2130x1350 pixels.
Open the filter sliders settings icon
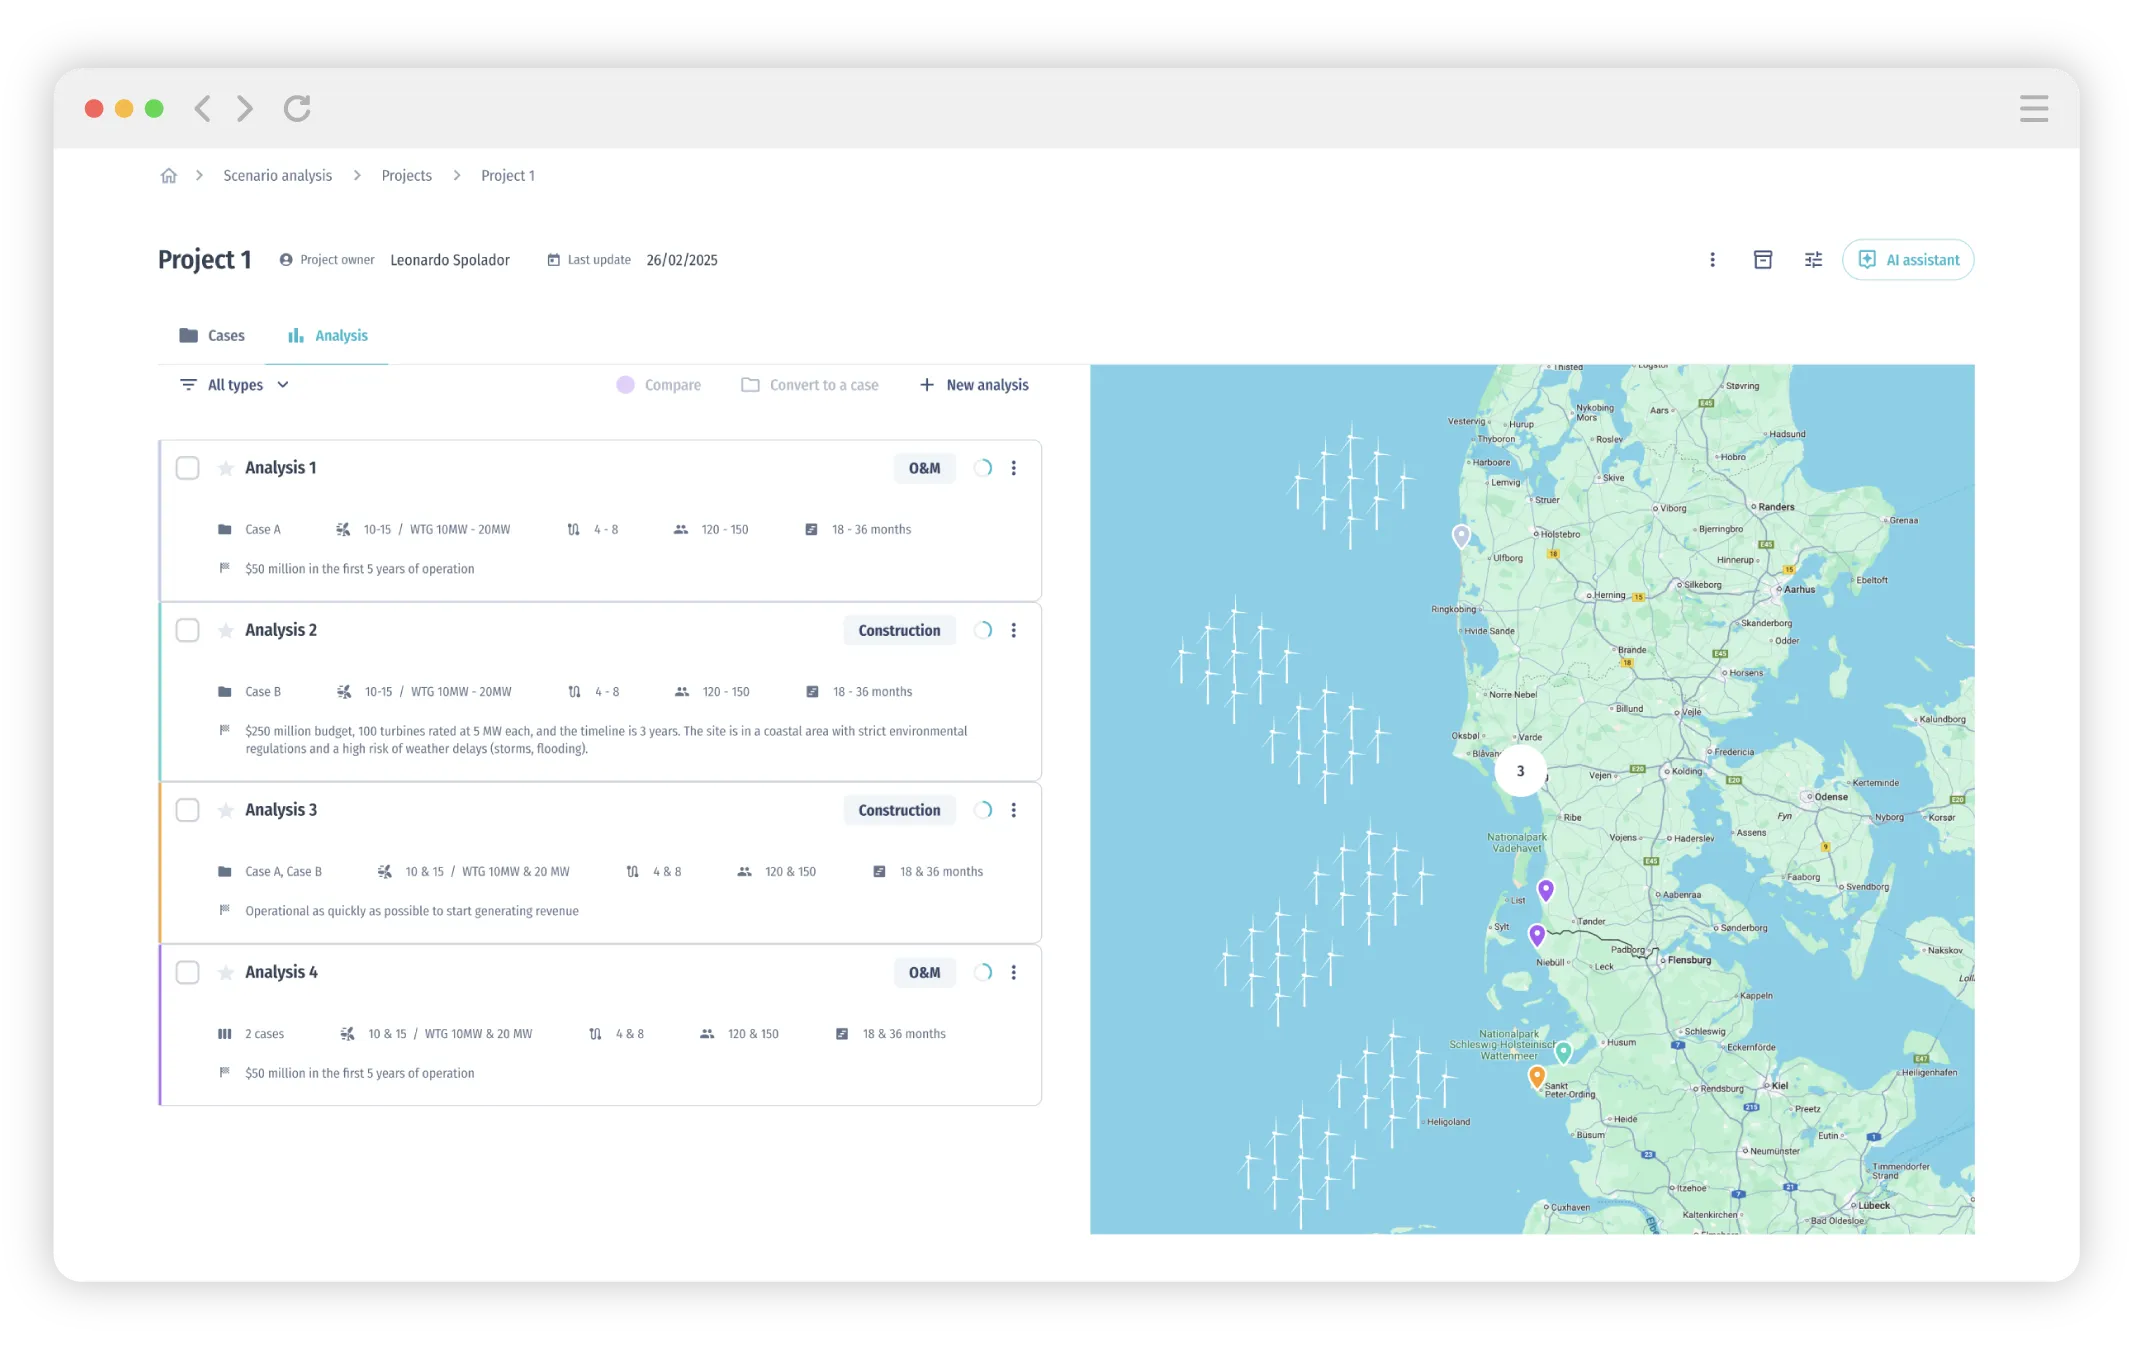coord(1813,260)
